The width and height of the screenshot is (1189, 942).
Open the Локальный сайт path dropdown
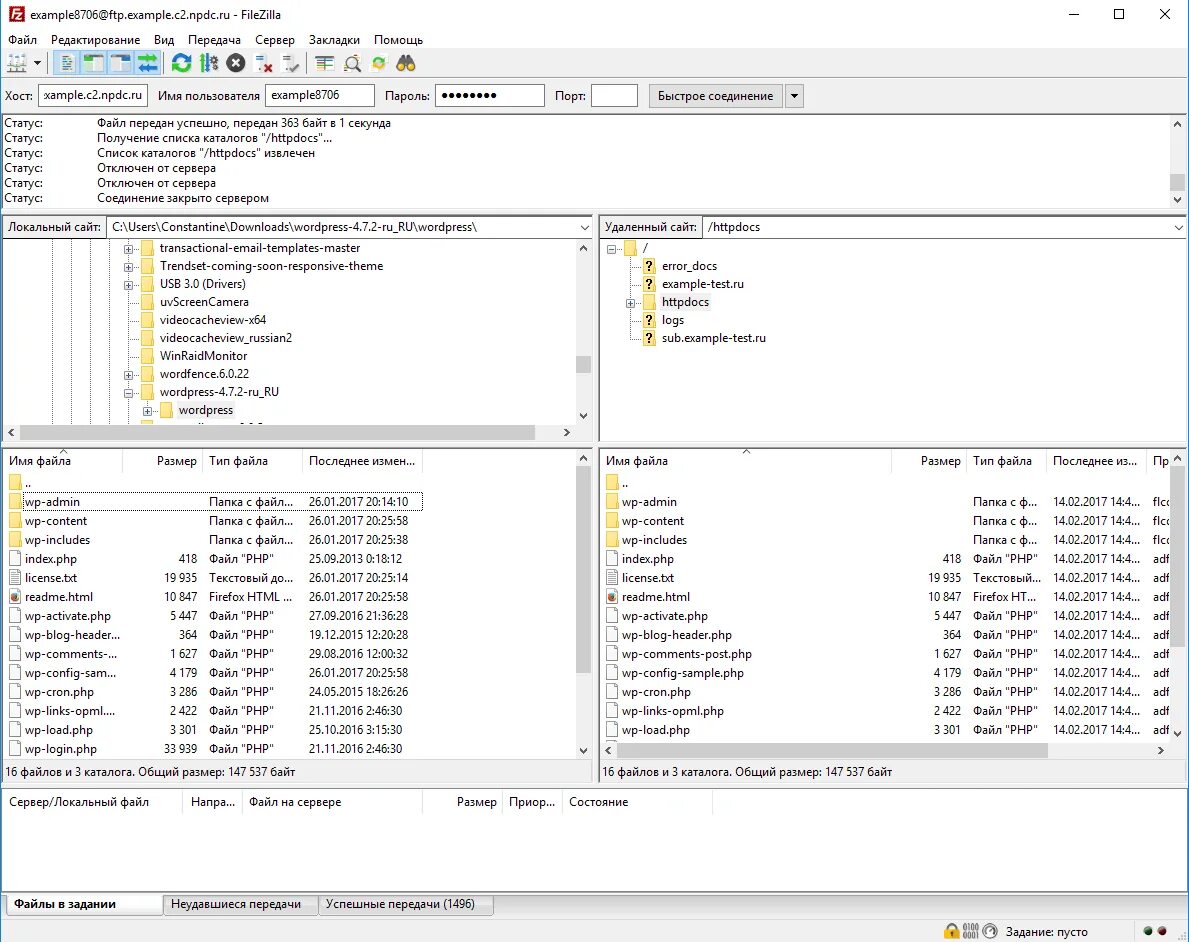point(585,228)
